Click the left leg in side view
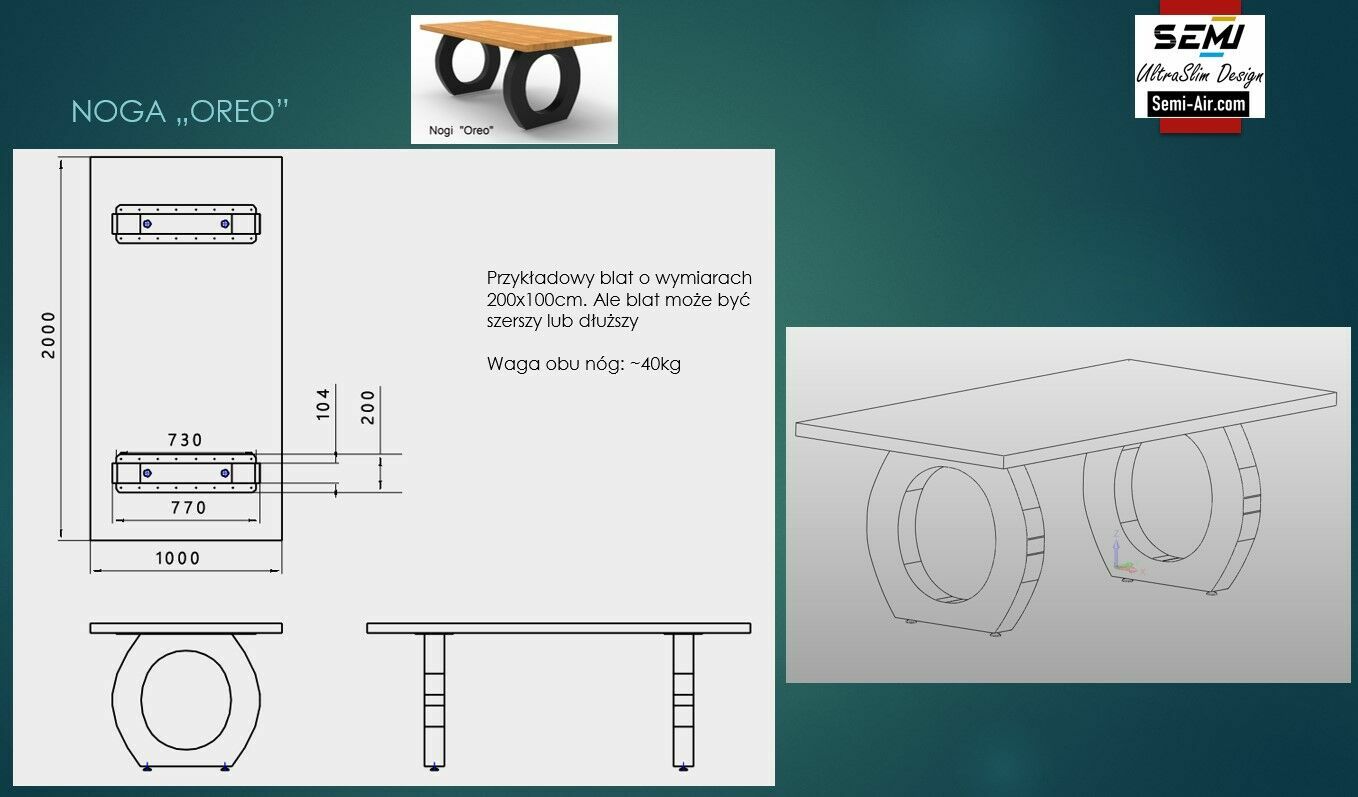This screenshot has width=1358, height=797. coord(434,699)
